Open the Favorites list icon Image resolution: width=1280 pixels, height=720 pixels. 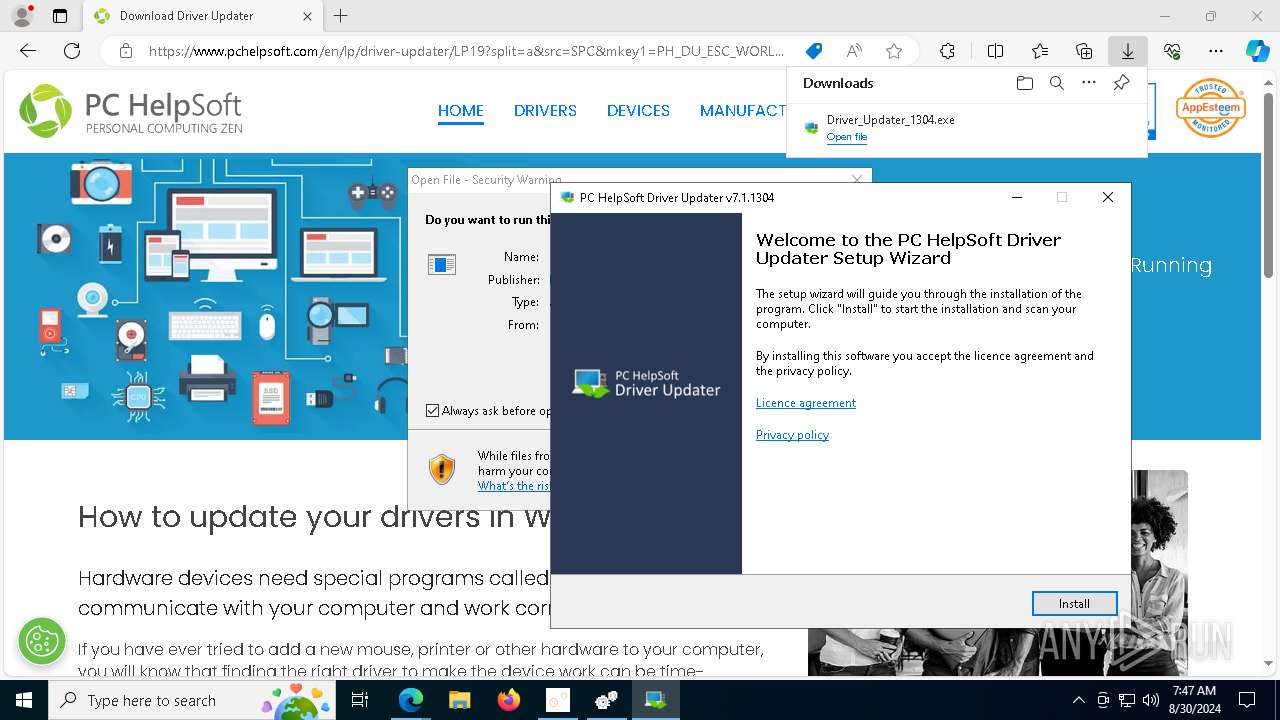[1040, 51]
